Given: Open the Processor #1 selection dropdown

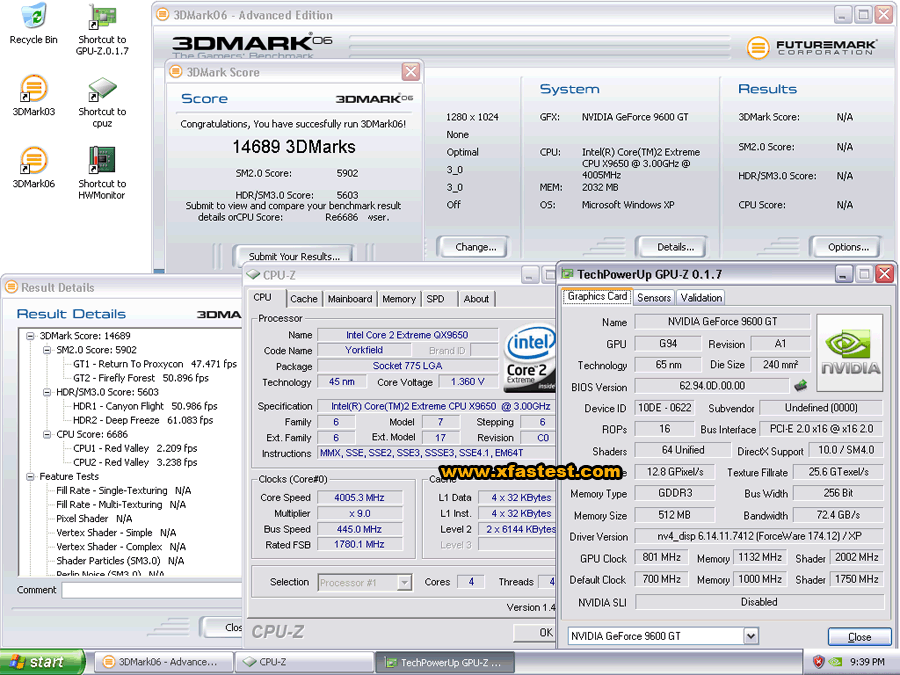Looking at the screenshot, I should [x=405, y=583].
